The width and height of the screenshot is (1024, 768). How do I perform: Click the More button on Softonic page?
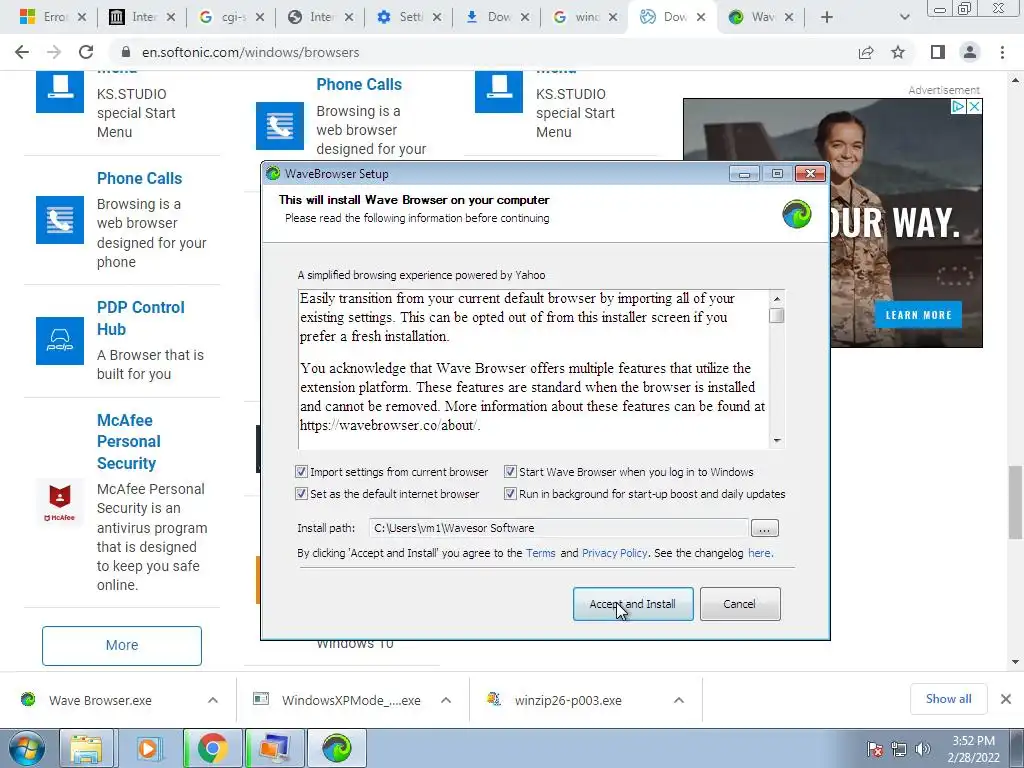click(121, 645)
